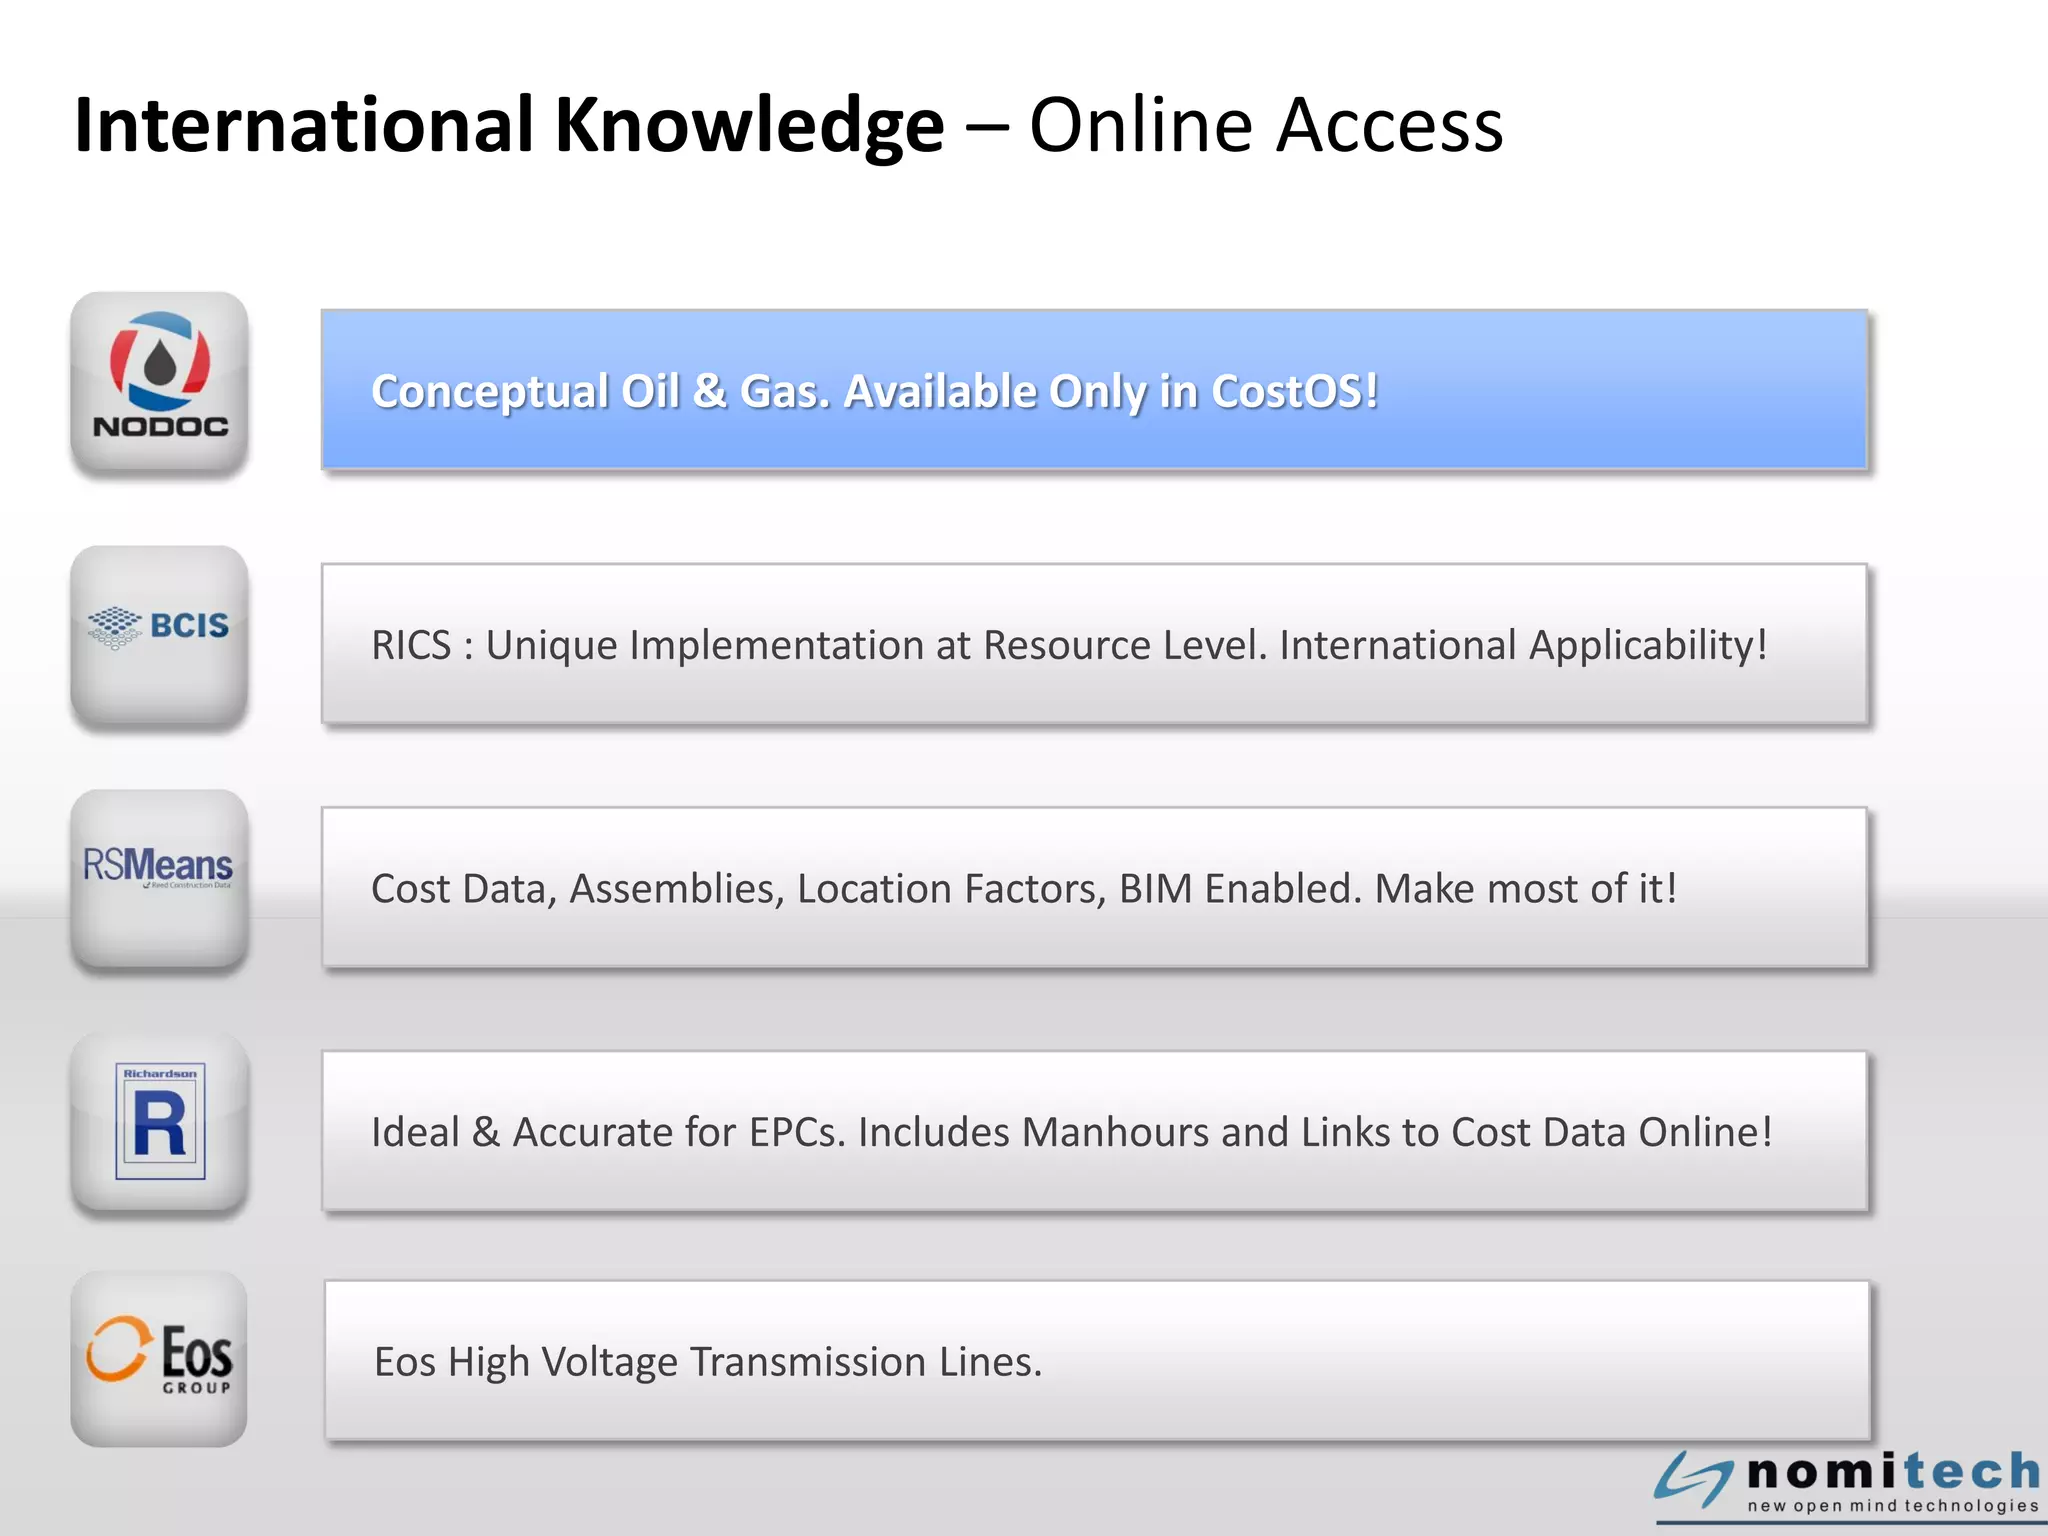Viewport: 2048px width, 1536px height.
Task: Click the Cost Data, Assemblies box
Action: click(1094, 887)
